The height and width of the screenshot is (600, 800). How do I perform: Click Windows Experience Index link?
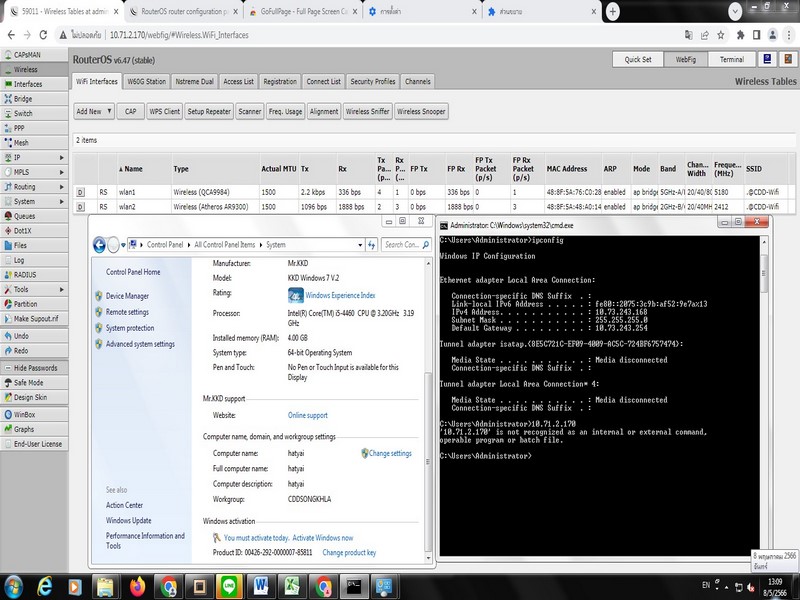click(340, 295)
